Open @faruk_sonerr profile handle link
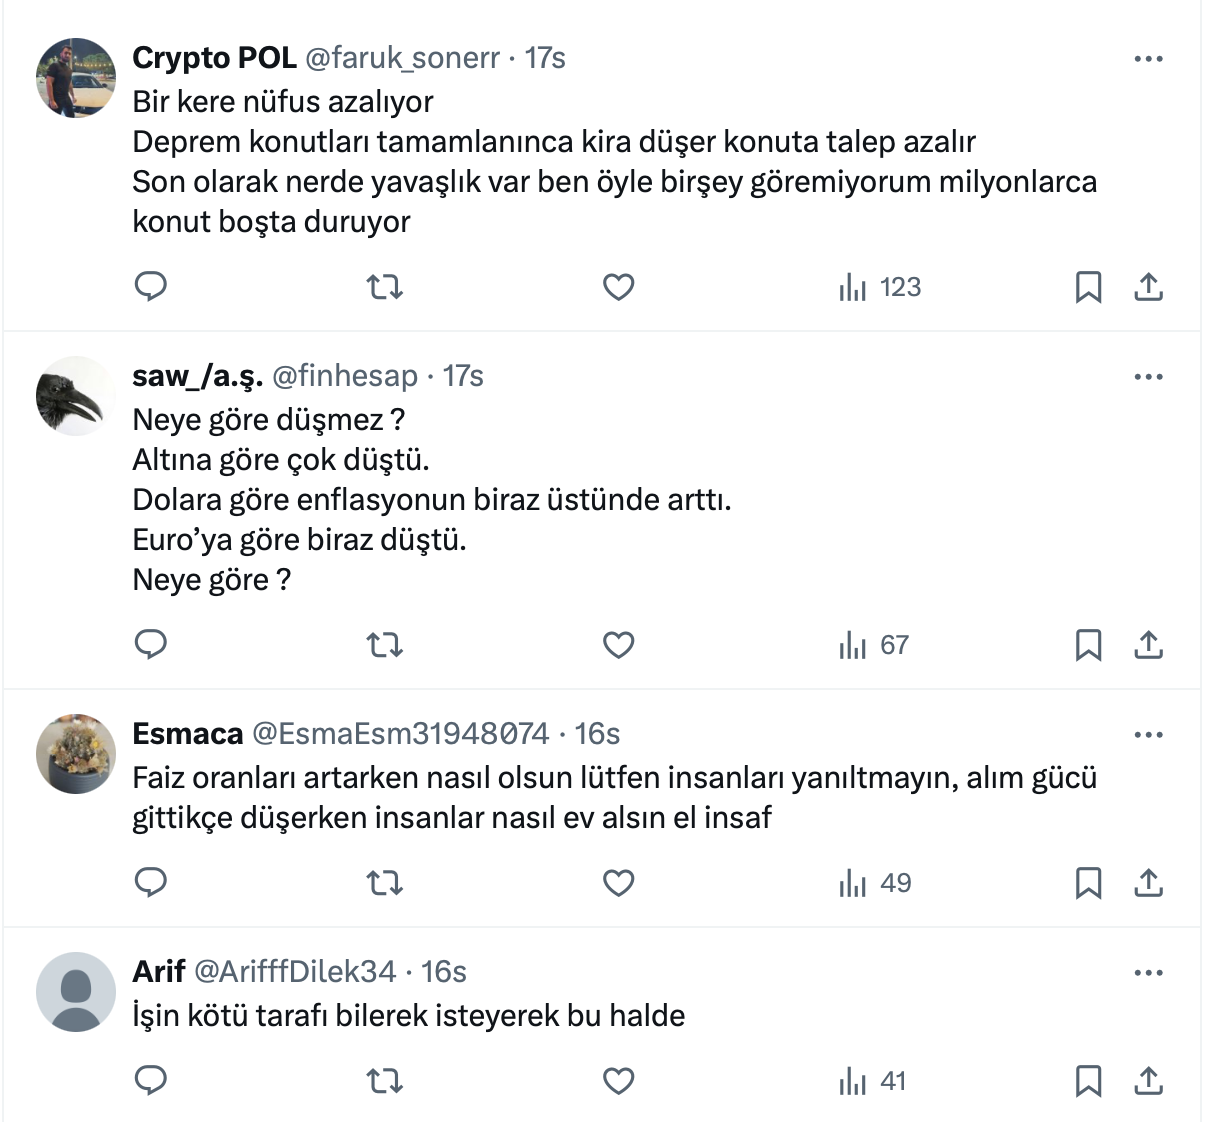This screenshot has width=1206, height=1122. (401, 58)
